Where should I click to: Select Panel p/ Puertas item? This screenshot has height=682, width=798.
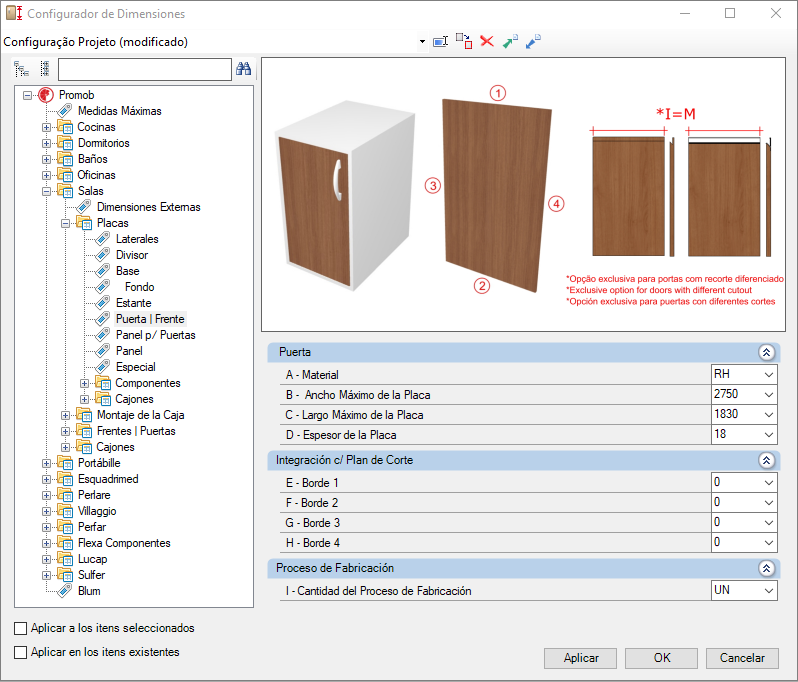click(156, 335)
